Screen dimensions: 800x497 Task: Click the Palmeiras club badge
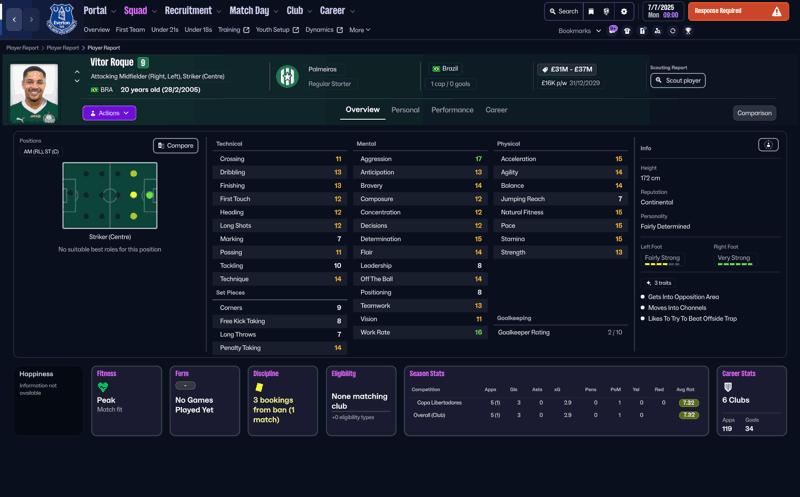click(287, 77)
